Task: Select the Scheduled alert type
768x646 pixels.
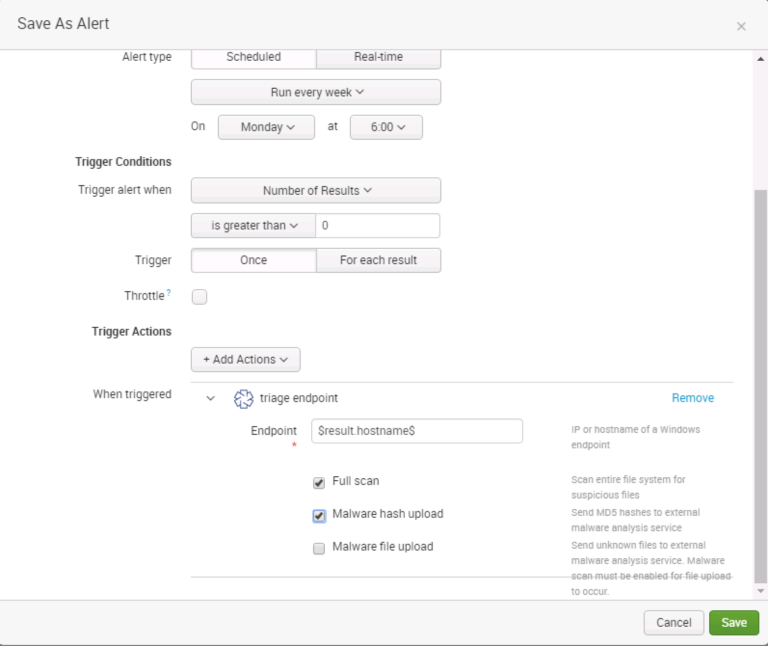Action: tap(253, 57)
